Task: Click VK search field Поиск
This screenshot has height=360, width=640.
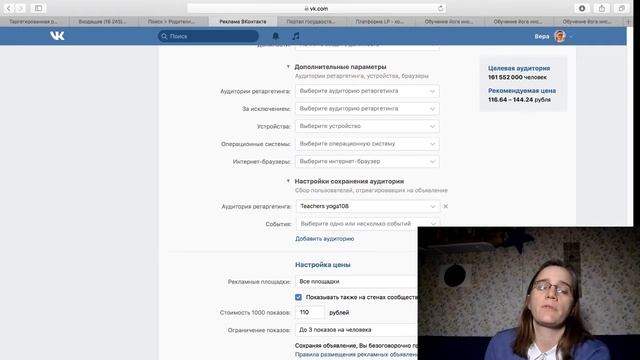Action: click(x=208, y=36)
